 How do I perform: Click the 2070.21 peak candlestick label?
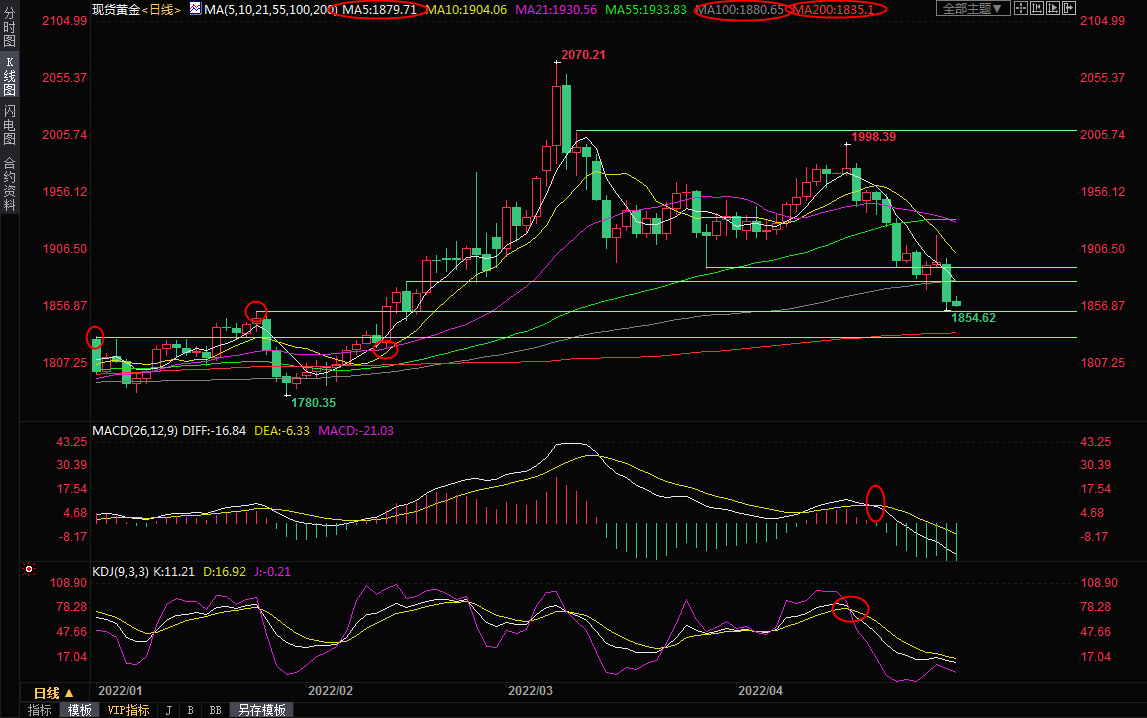pyautogui.click(x=583, y=54)
